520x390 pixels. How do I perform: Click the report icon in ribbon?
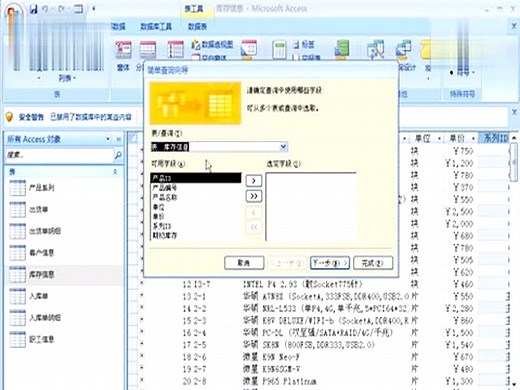(x=279, y=49)
